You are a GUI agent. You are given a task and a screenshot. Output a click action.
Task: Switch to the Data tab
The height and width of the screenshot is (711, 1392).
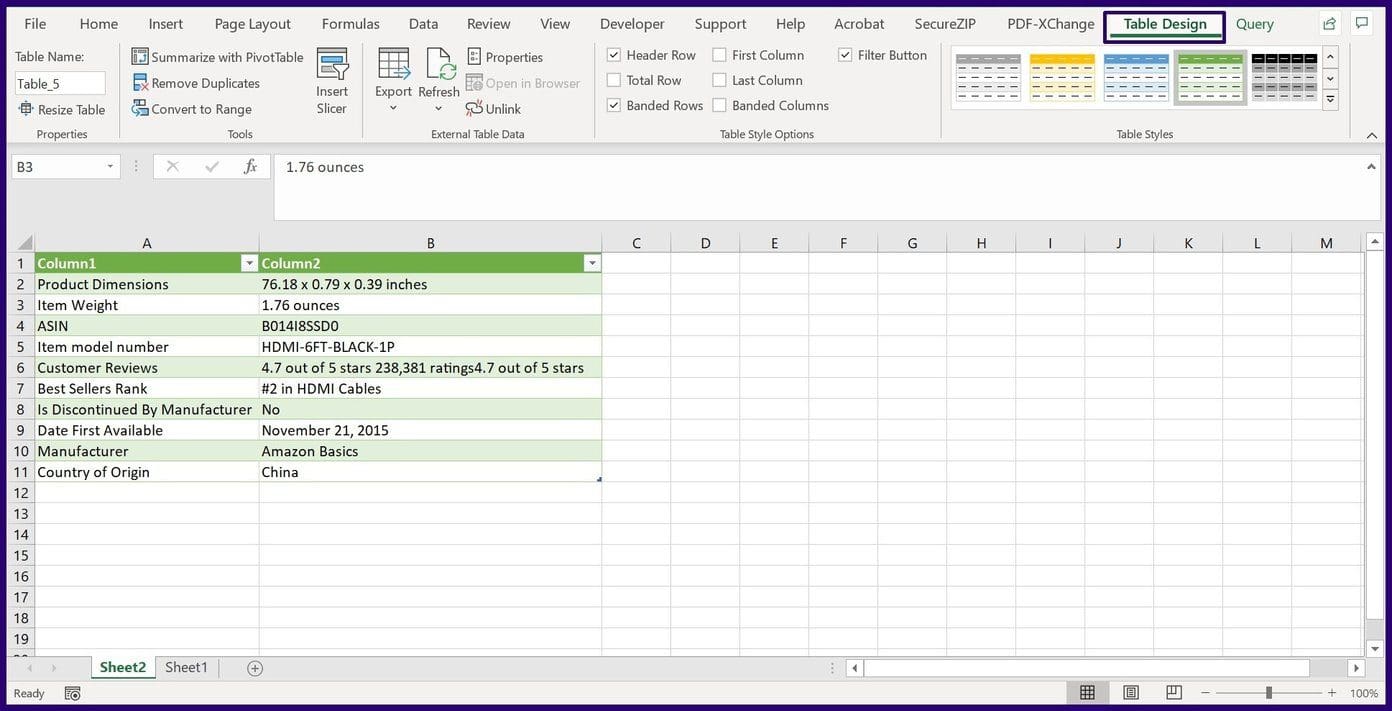pos(423,24)
